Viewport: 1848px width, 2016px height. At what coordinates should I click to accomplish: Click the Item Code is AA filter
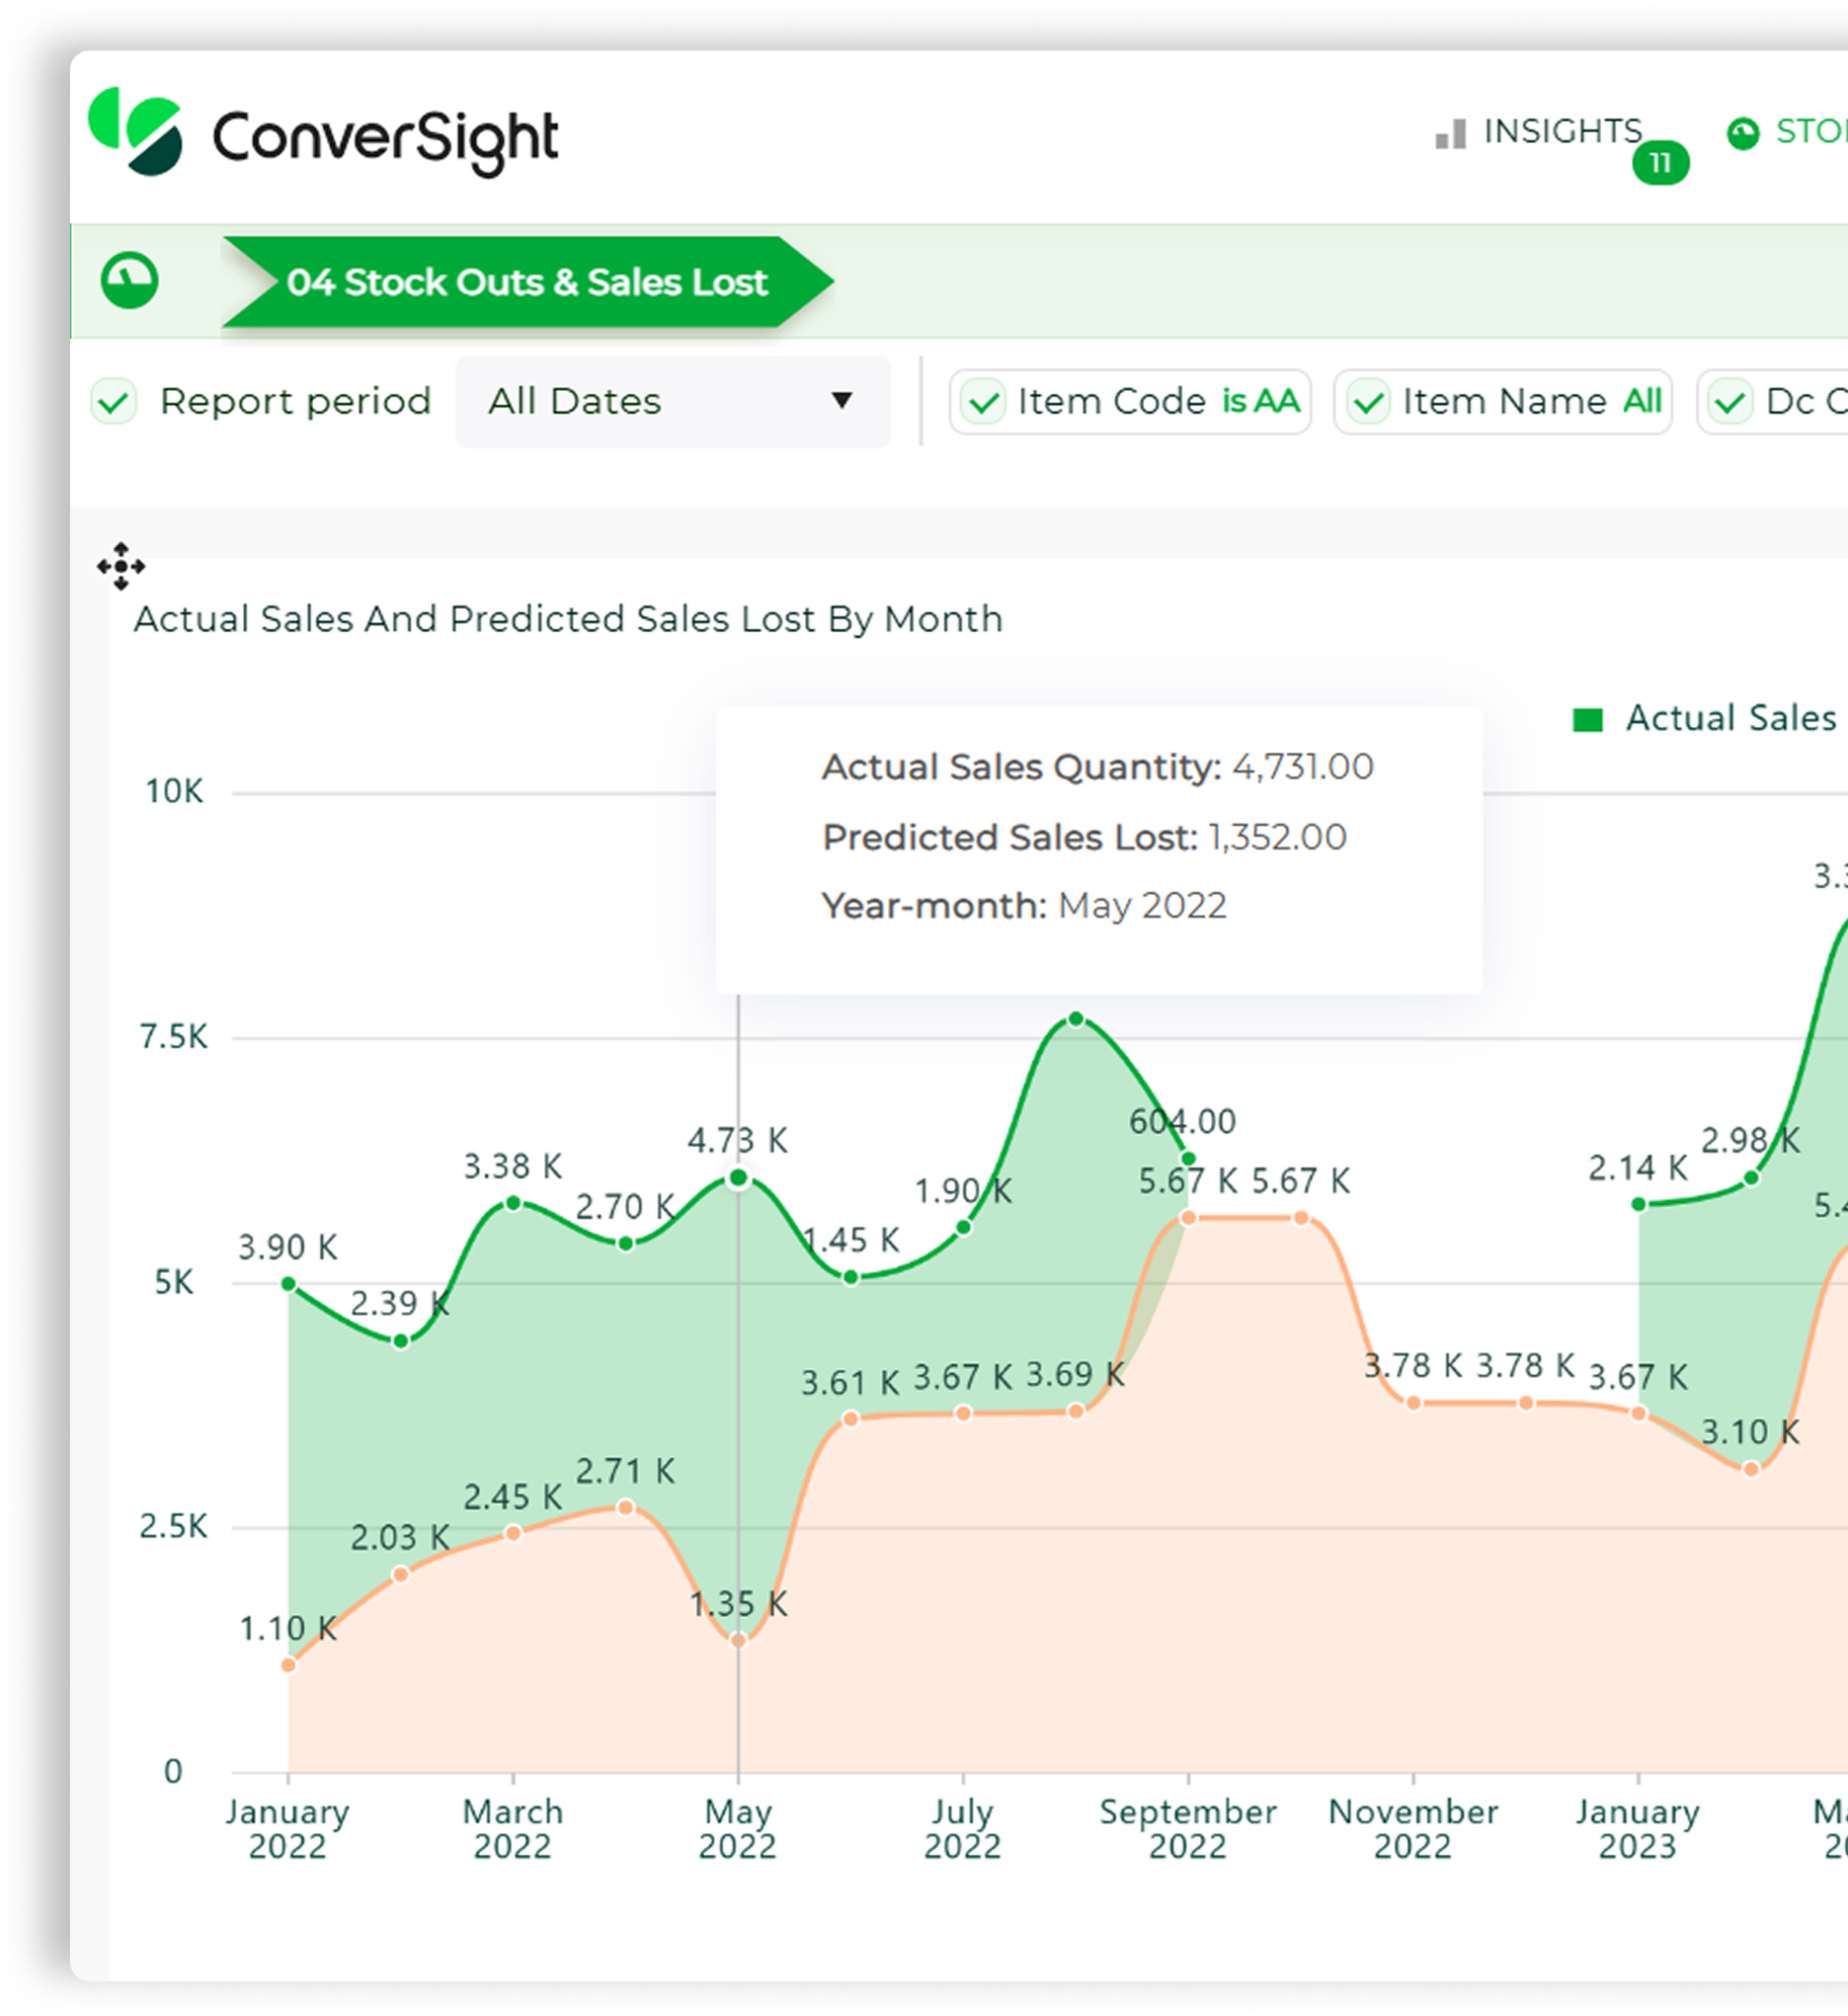point(1130,402)
